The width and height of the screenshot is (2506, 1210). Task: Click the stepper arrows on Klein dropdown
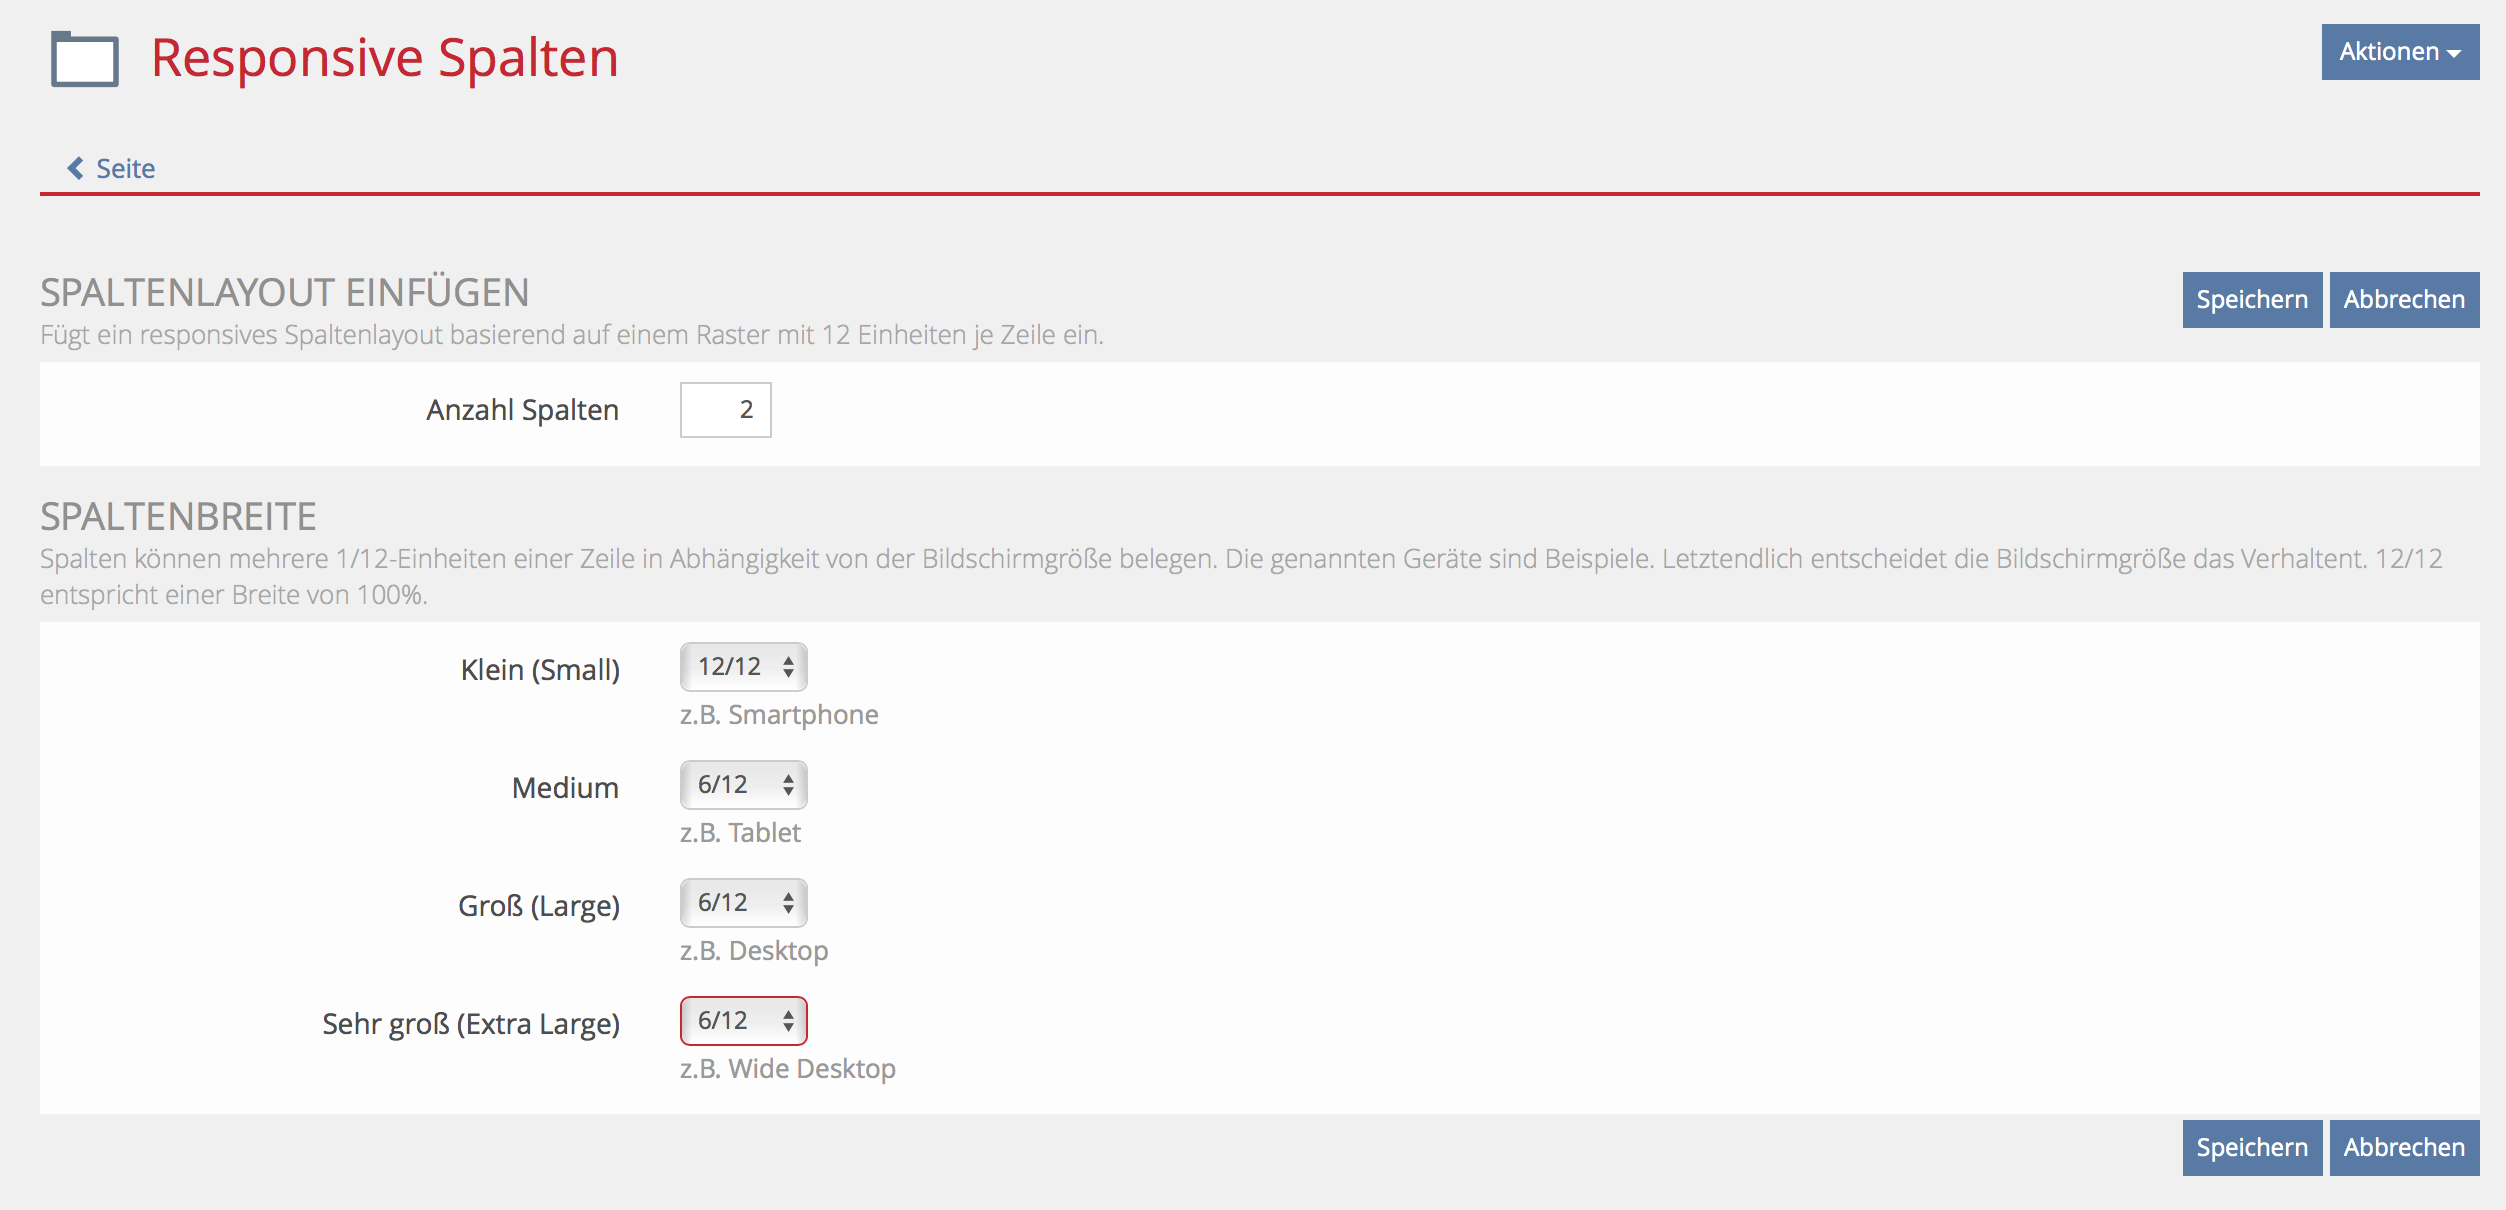[x=789, y=667]
